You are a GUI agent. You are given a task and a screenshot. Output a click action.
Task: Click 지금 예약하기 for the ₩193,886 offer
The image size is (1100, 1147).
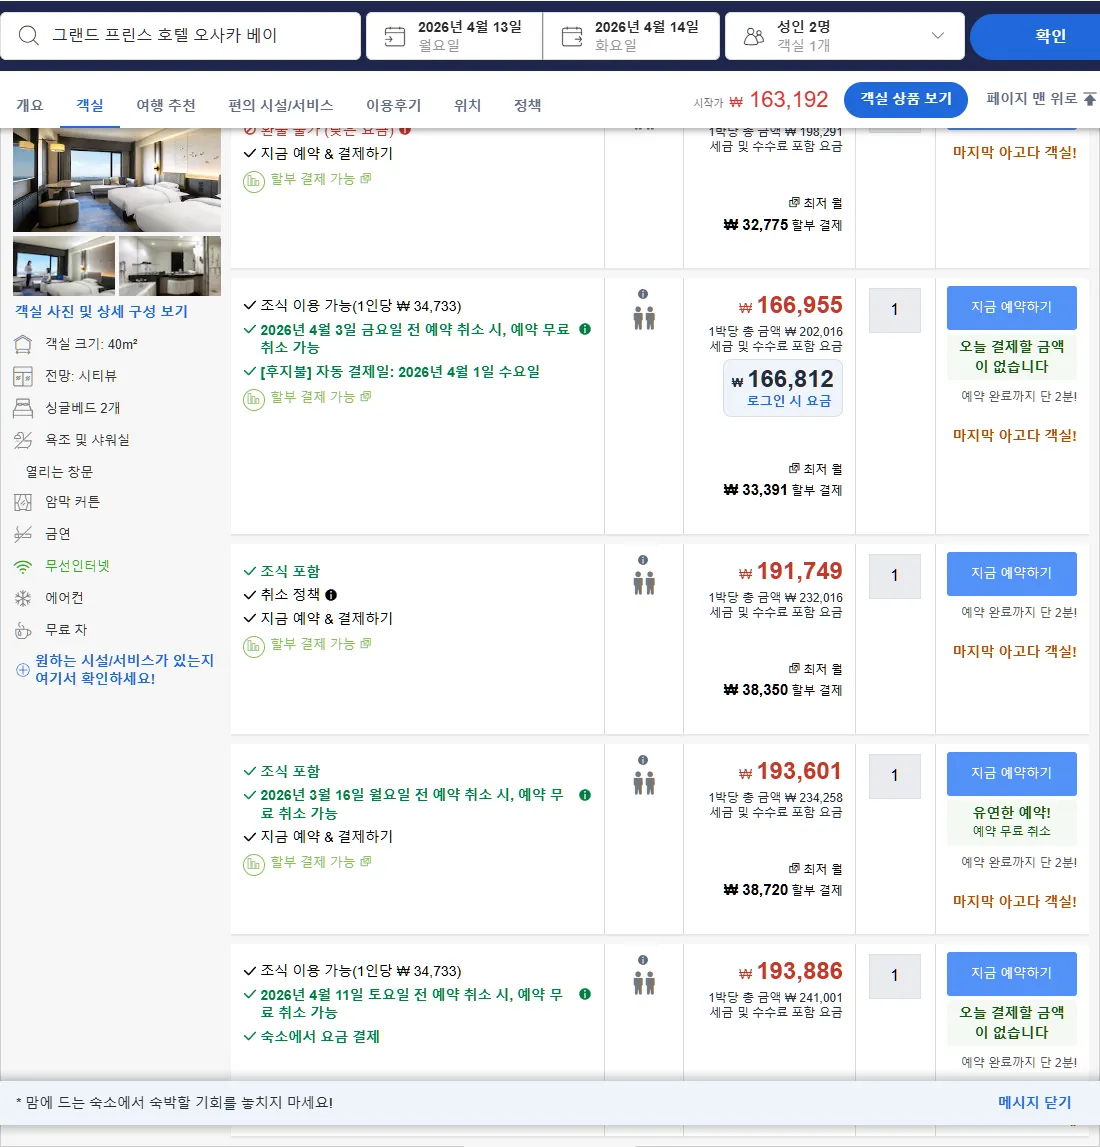[1012, 973]
